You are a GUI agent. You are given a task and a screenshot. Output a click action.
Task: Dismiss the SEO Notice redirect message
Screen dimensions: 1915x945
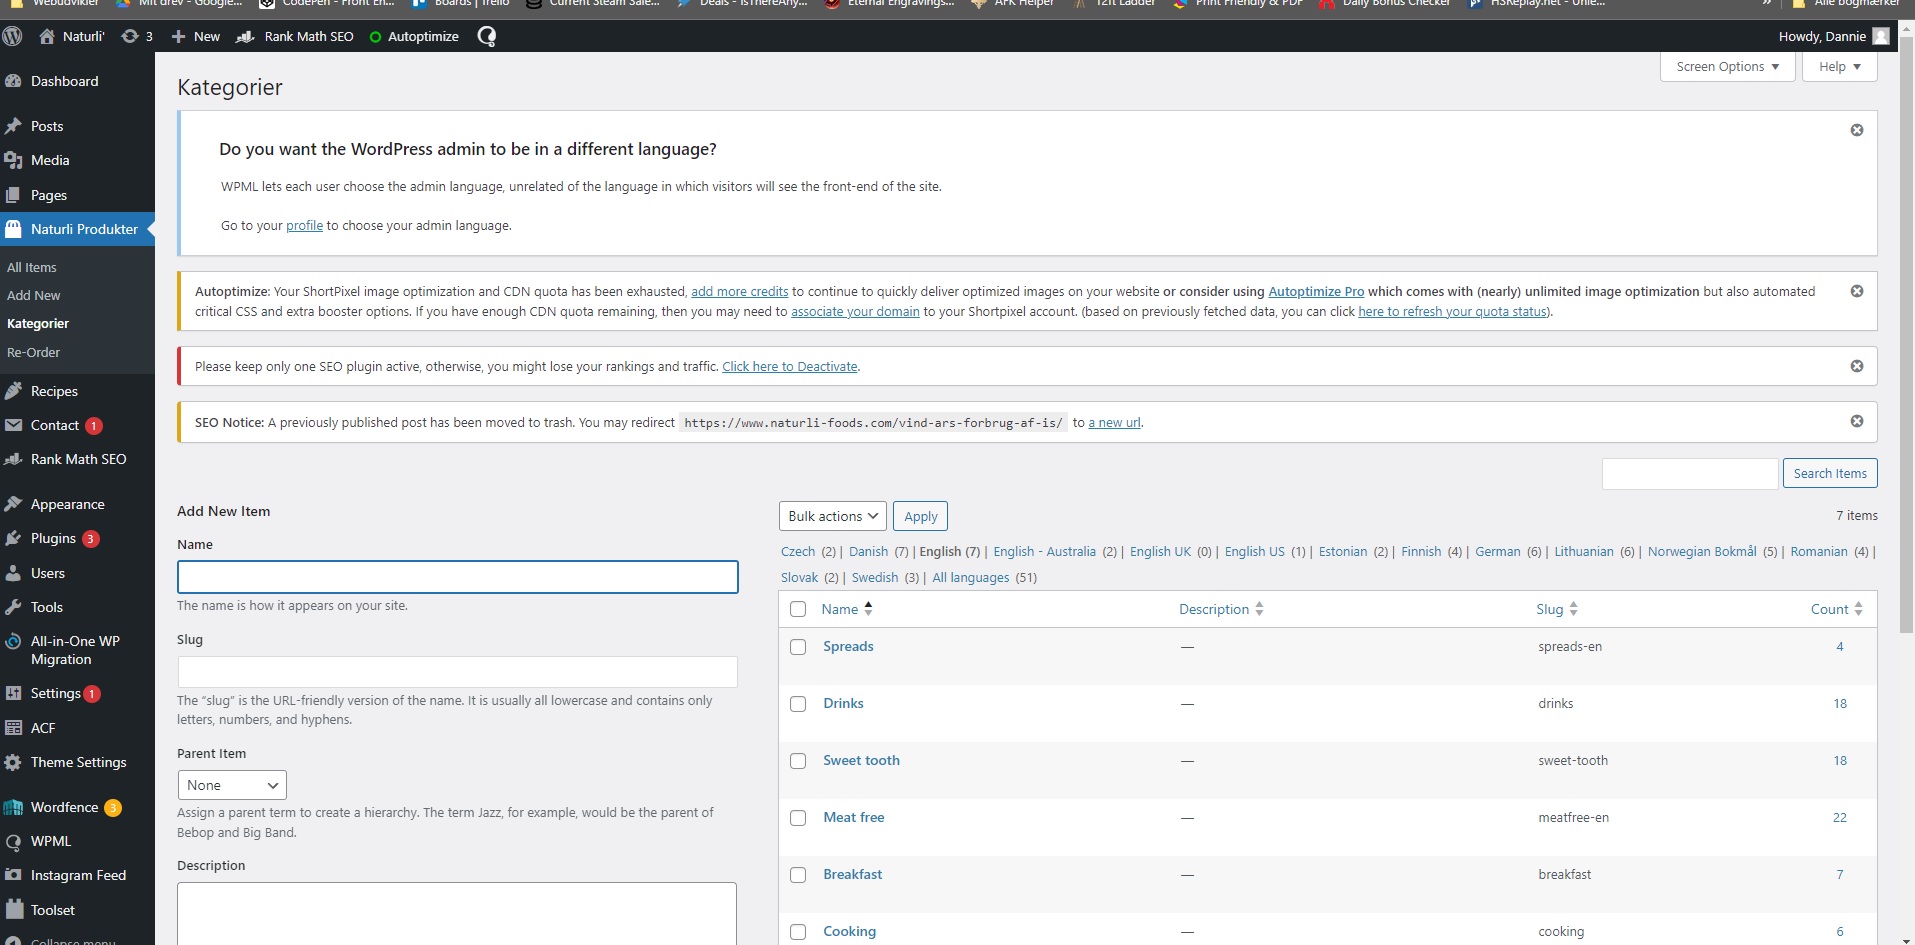click(1856, 421)
